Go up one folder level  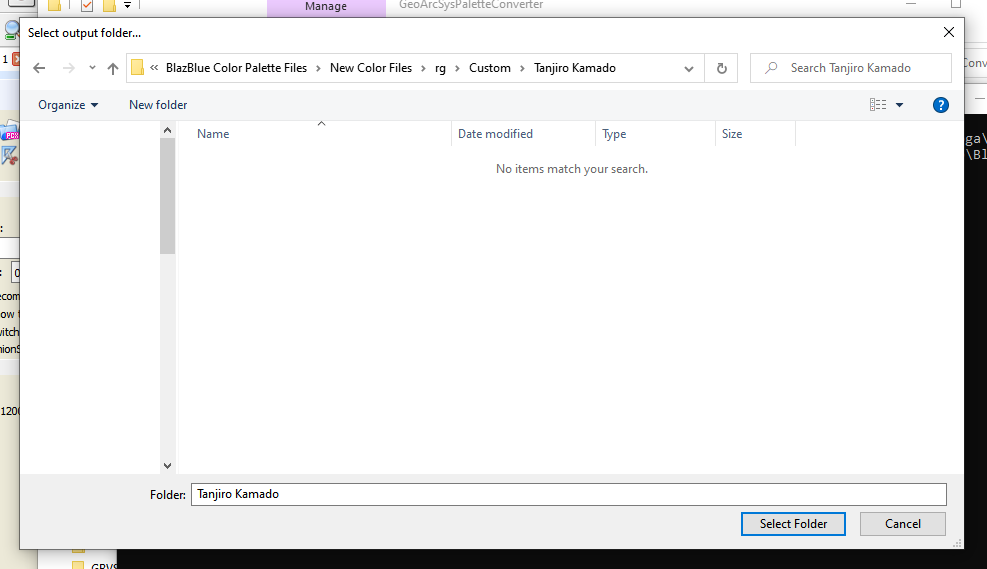tap(113, 68)
